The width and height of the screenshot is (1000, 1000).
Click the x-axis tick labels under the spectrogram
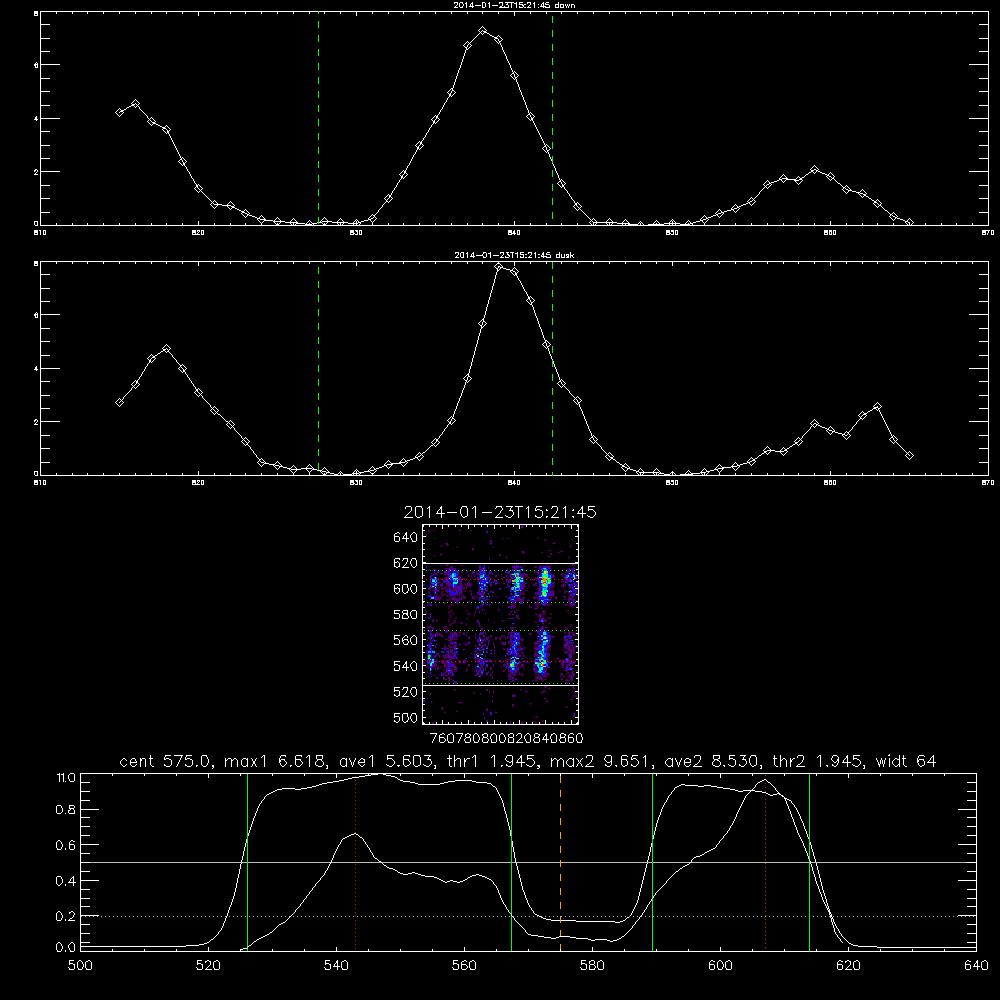(x=506, y=738)
